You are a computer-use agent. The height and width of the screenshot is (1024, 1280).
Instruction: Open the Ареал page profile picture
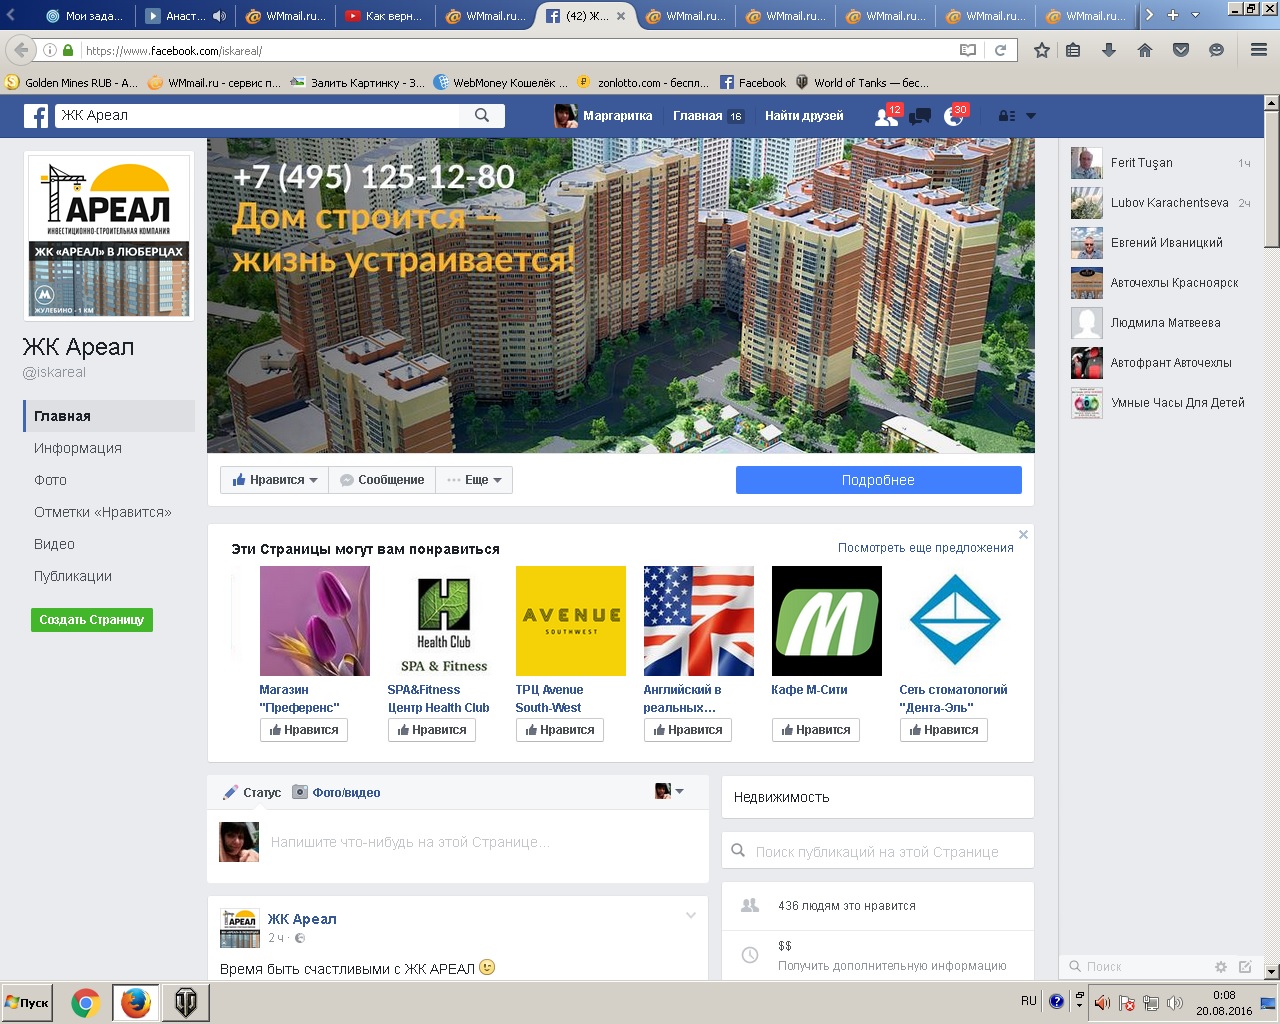tap(109, 236)
